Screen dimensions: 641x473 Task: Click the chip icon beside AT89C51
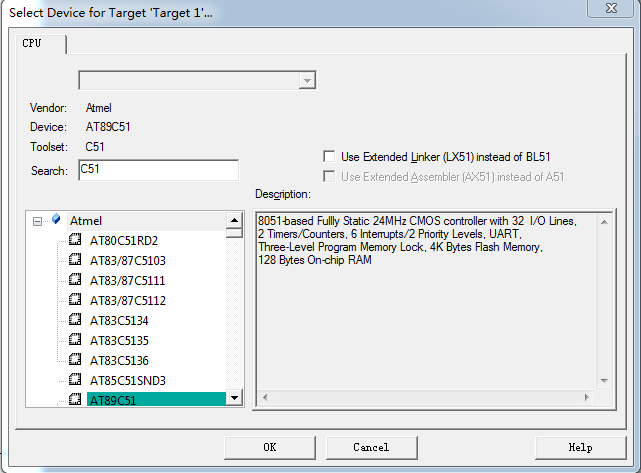click(75, 399)
